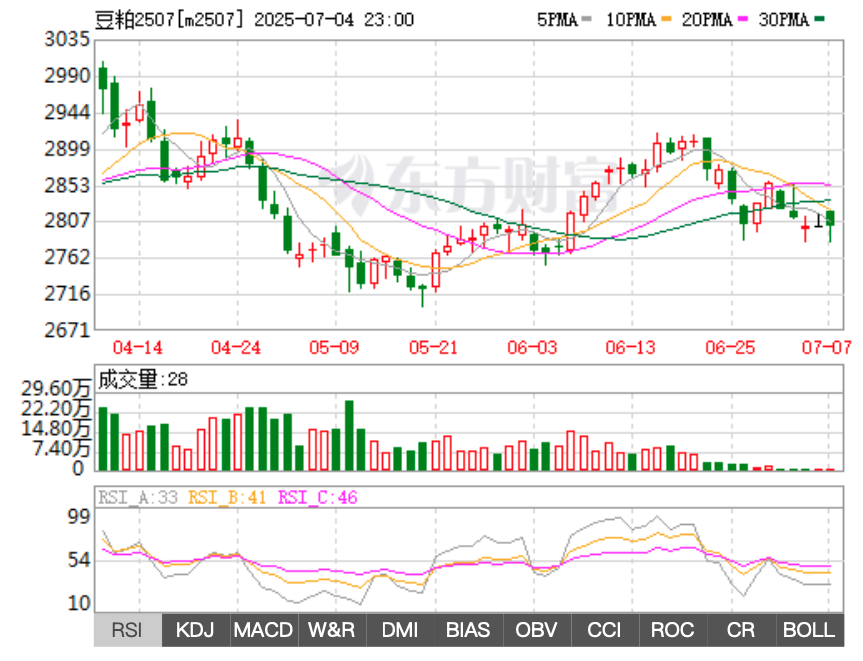
Task: Click the 05-09 date axis label
Action: coord(334,347)
